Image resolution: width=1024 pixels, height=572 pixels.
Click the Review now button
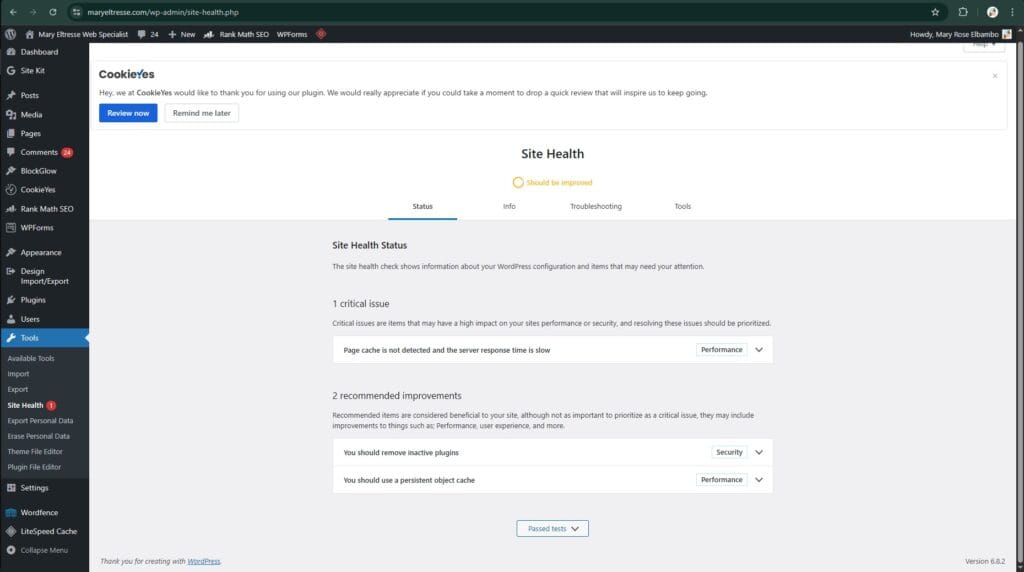(128, 113)
